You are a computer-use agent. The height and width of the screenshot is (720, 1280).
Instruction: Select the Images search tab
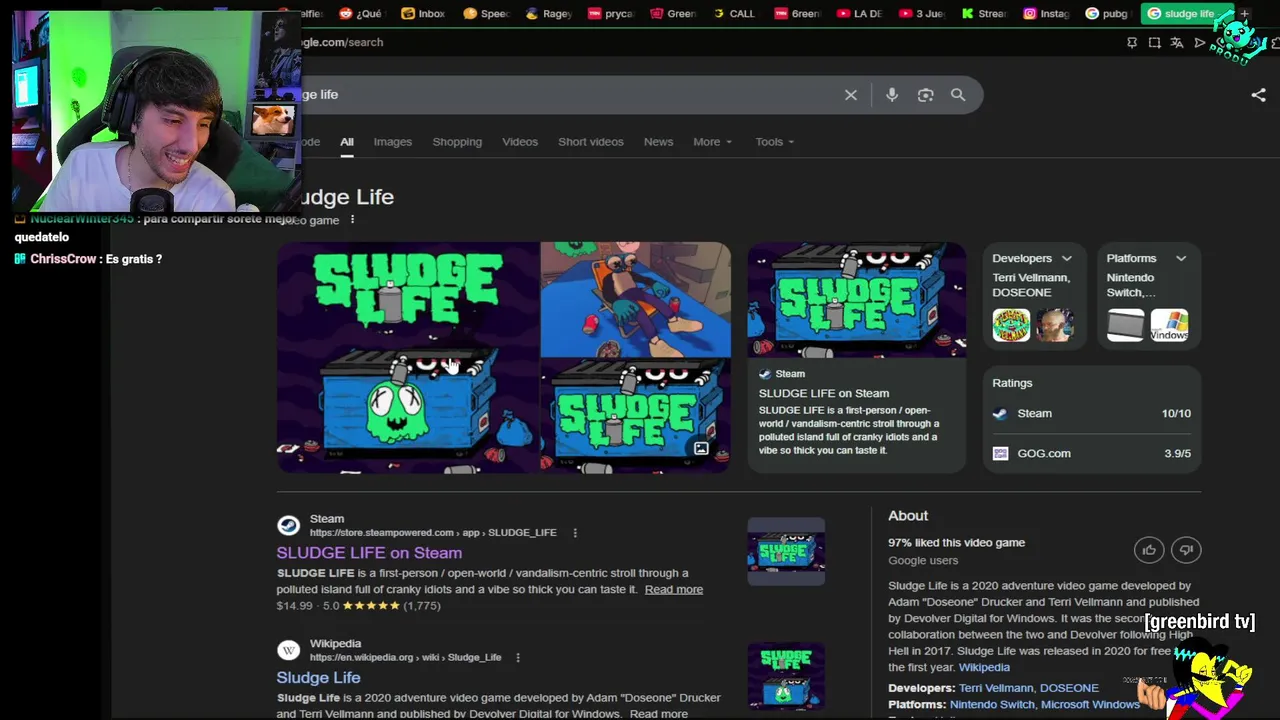click(393, 142)
